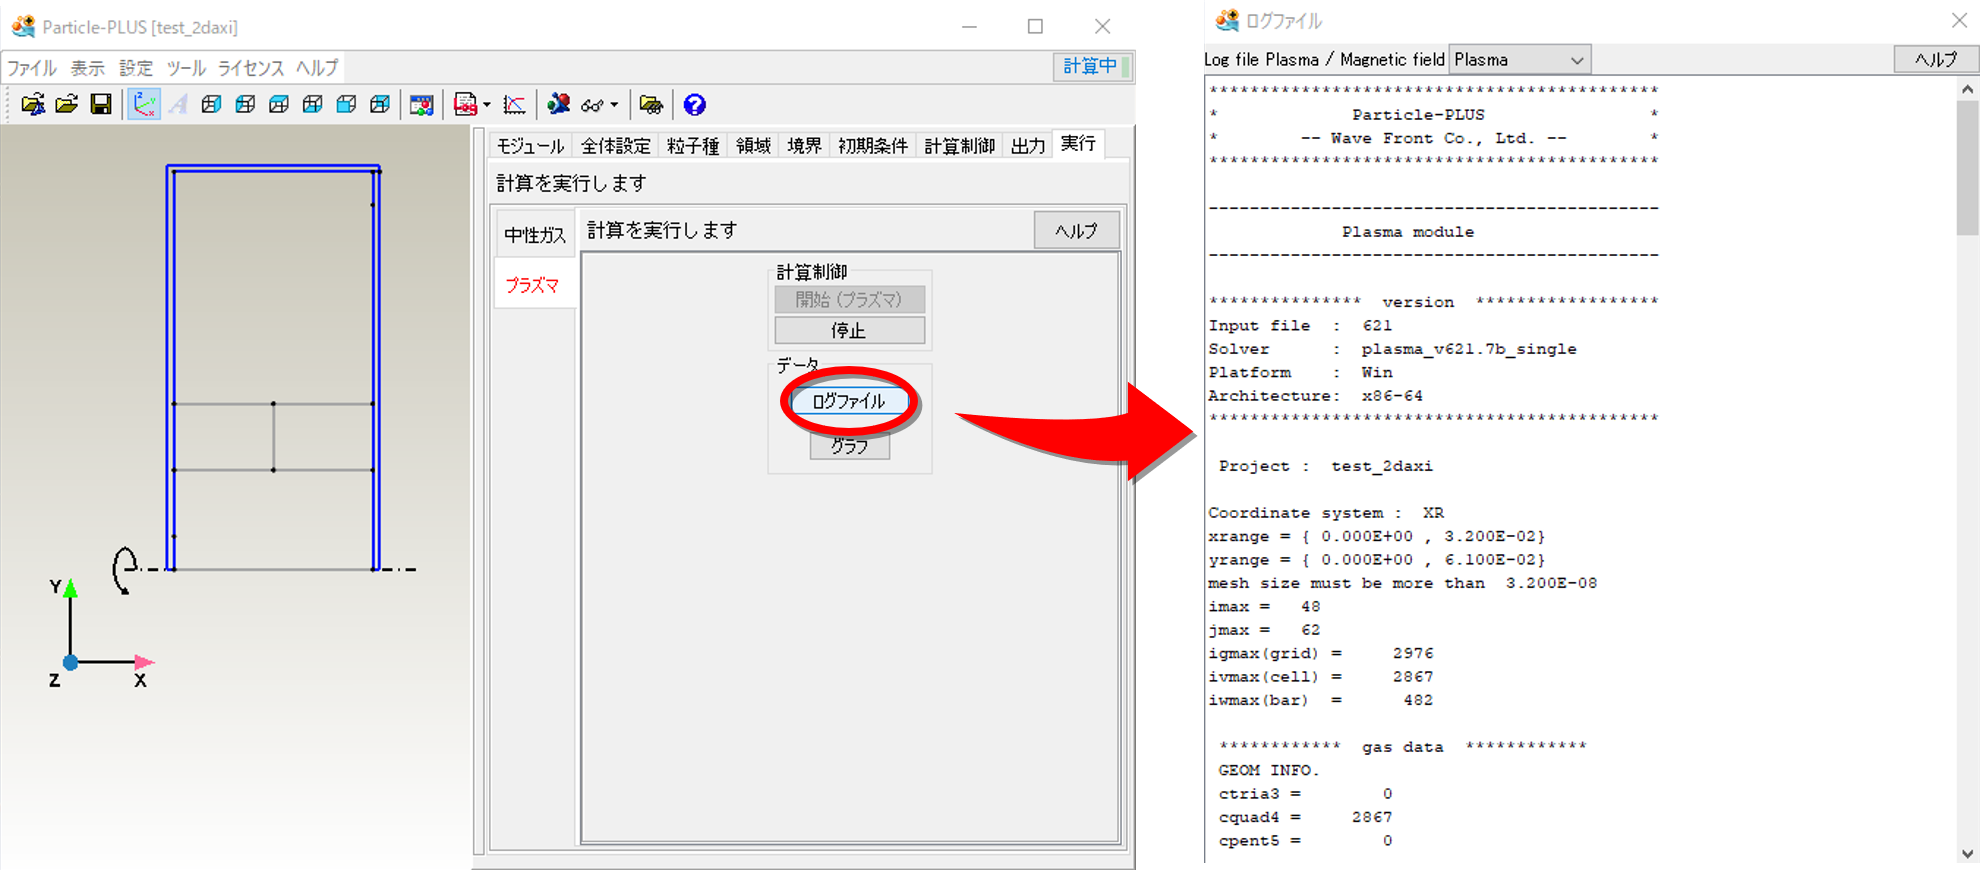Screen dimensions: 1980x870
Task: Click the 'Coordinate system : XR' log line
Action: [1326, 513]
